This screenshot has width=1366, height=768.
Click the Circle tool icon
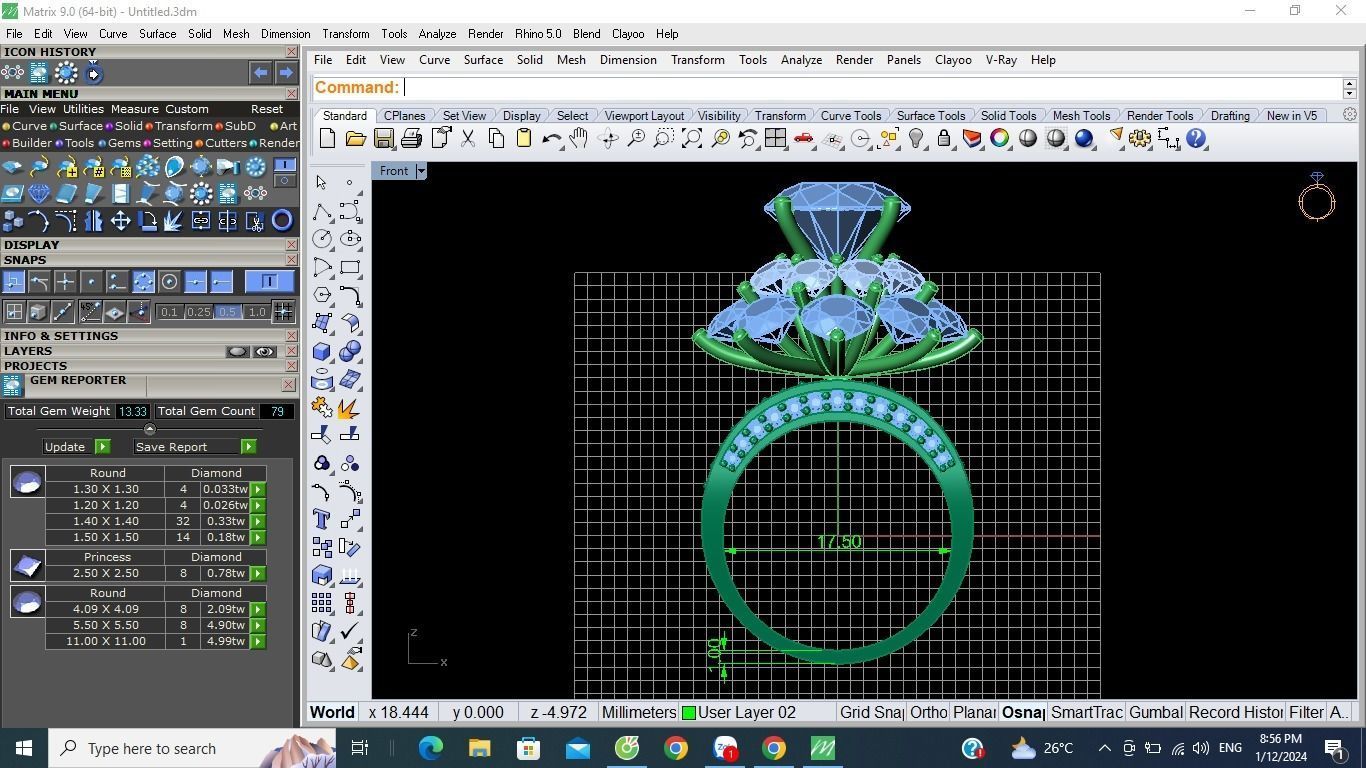pyautogui.click(x=322, y=239)
